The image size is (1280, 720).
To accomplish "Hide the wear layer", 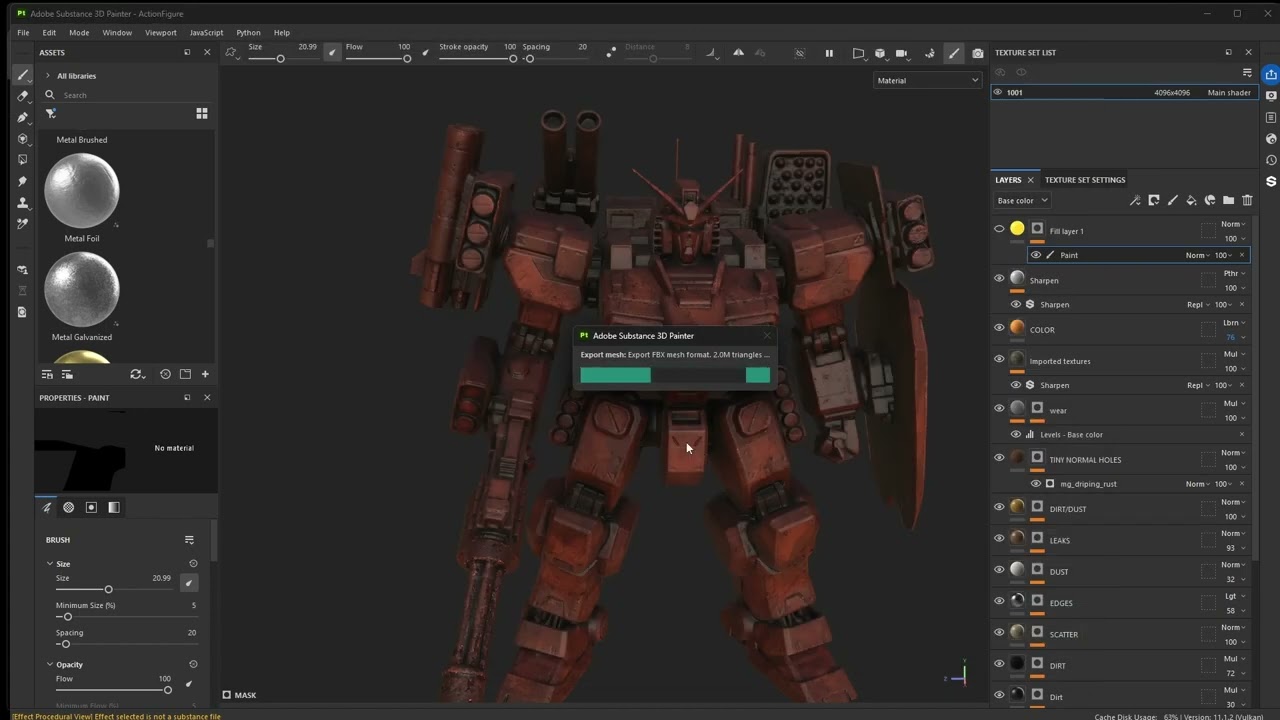I will pos(999,408).
